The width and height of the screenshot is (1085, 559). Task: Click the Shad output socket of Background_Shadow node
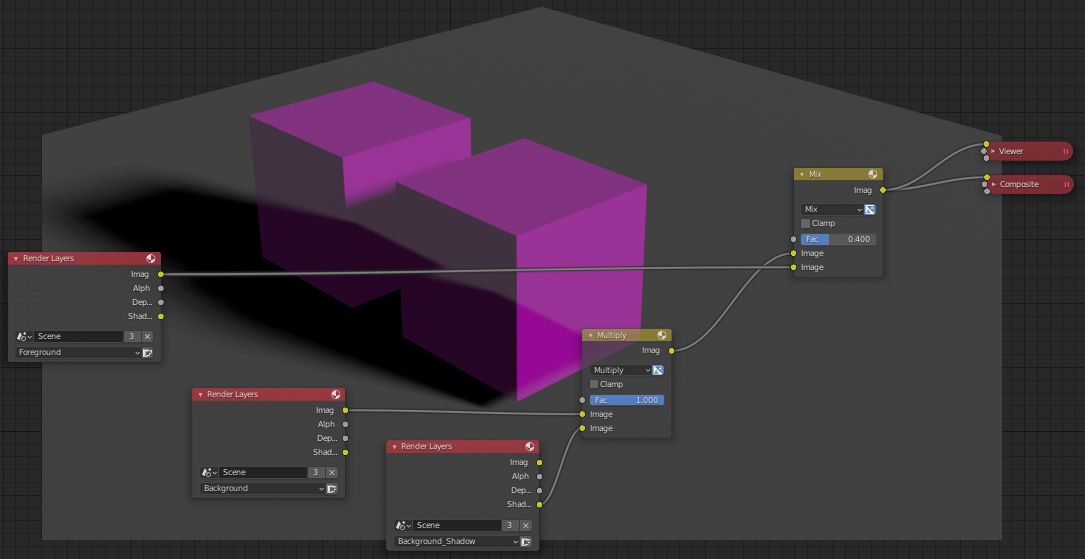(539, 504)
